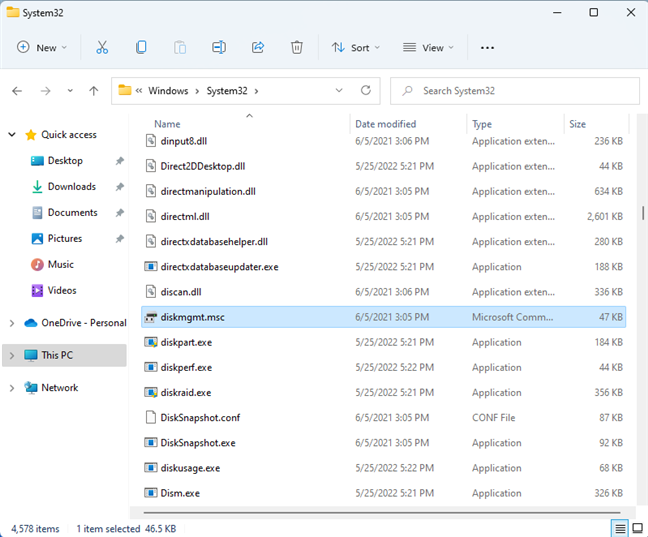Switch to large thumbnails view icon
This screenshot has height=537, width=648.
pyautogui.click(x=638, y=528)
